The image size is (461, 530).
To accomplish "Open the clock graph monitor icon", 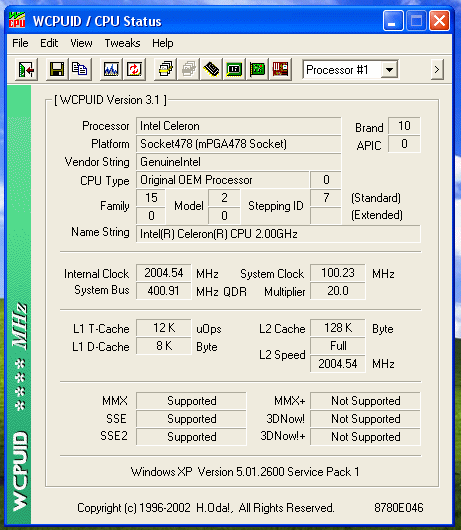I will 111,70.
